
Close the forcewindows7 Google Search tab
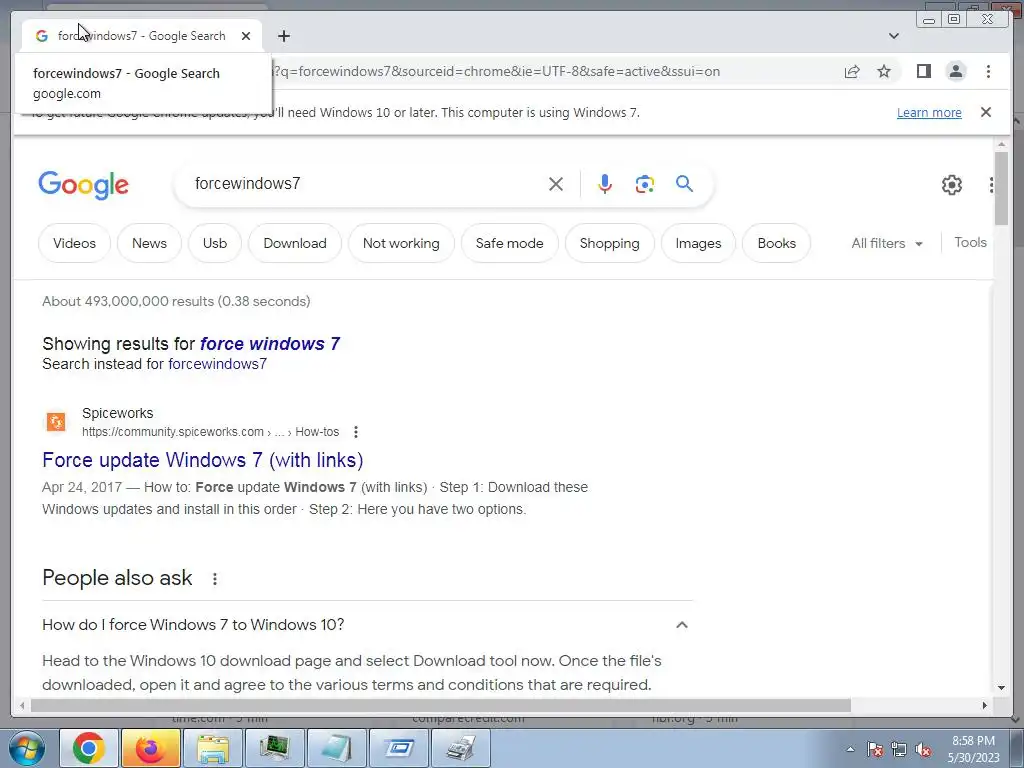pos(246,36)
